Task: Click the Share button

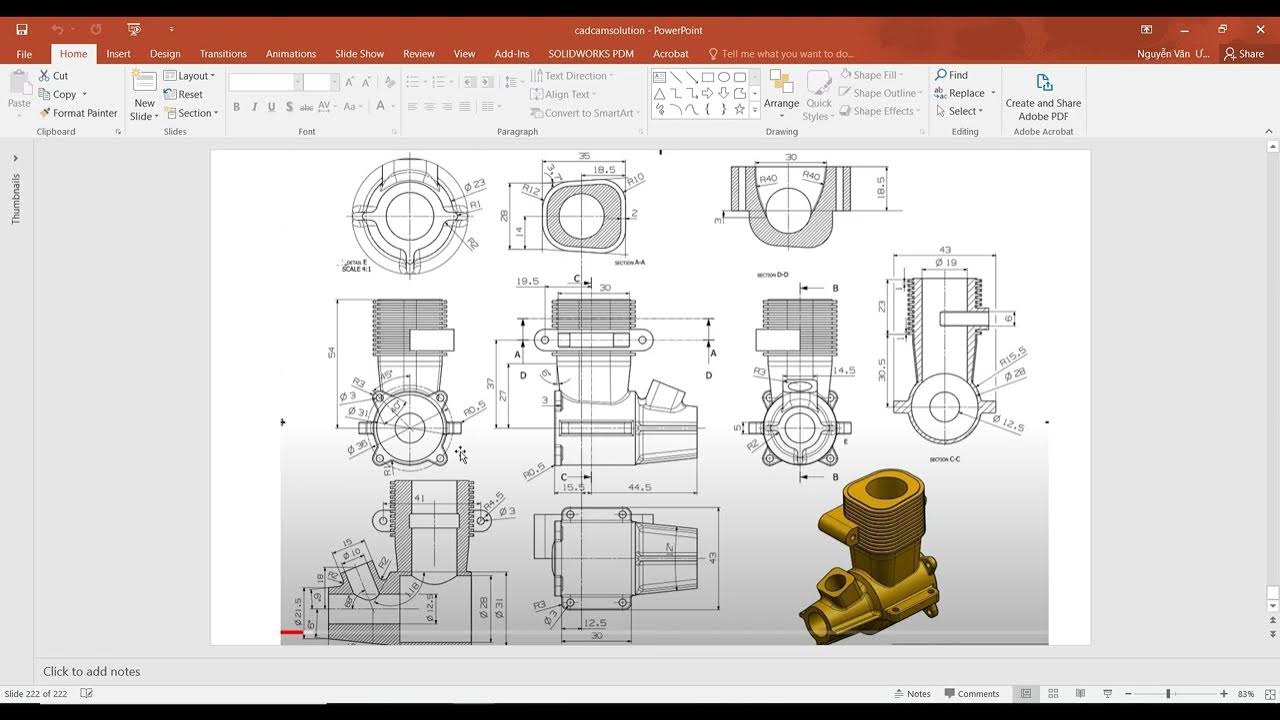Action: pyautogui.click(x=1244, y=54)
